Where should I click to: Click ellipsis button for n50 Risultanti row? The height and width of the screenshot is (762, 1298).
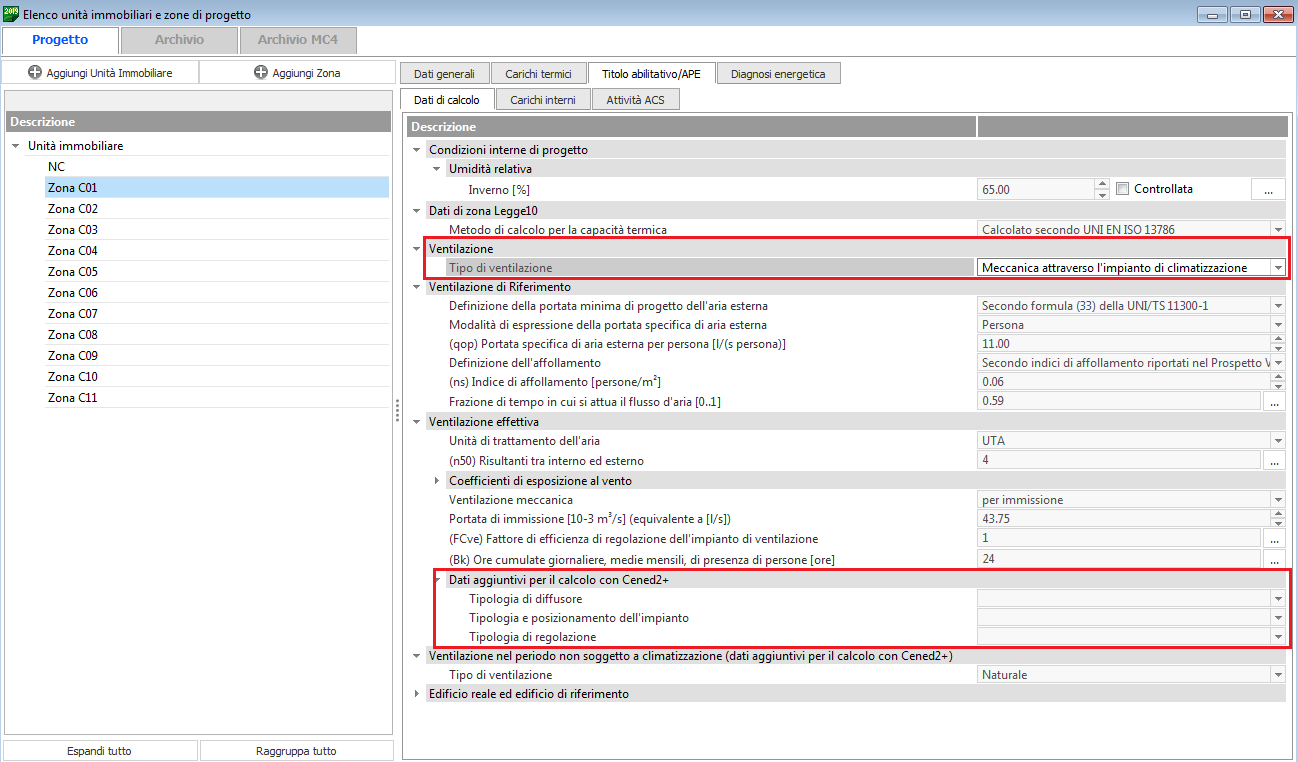point(1273,461)
